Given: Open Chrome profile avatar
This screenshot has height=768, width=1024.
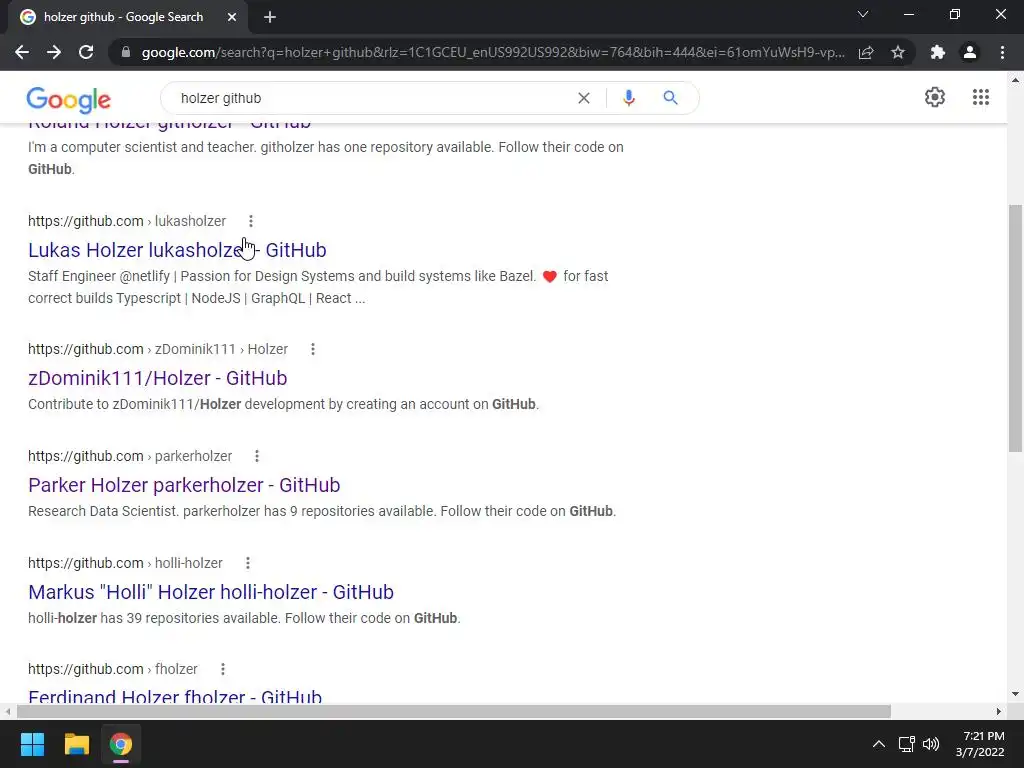Looking at the screenshot, I should pos(970,52).
